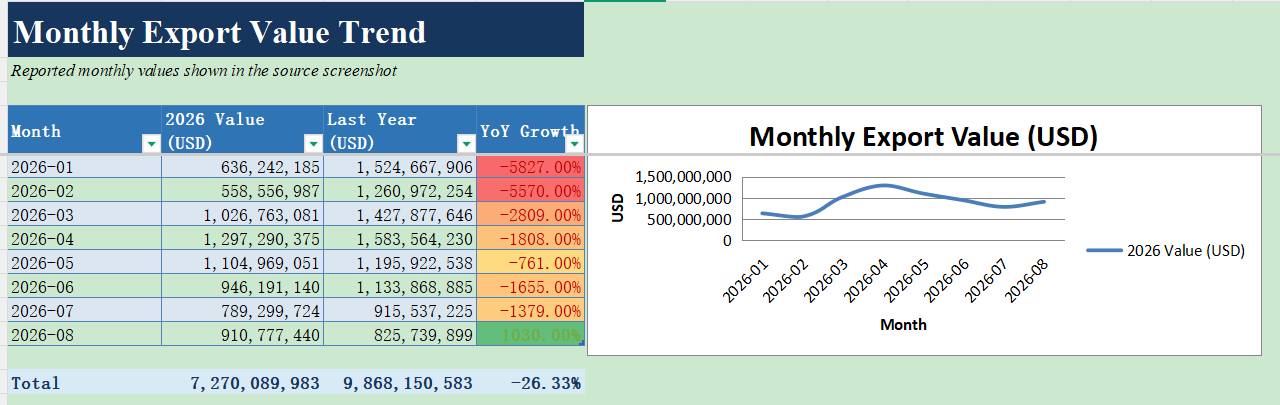Select last year value 1,524,667,906
The height and width of the screenshot is (405, 1280).
(400, 167)
